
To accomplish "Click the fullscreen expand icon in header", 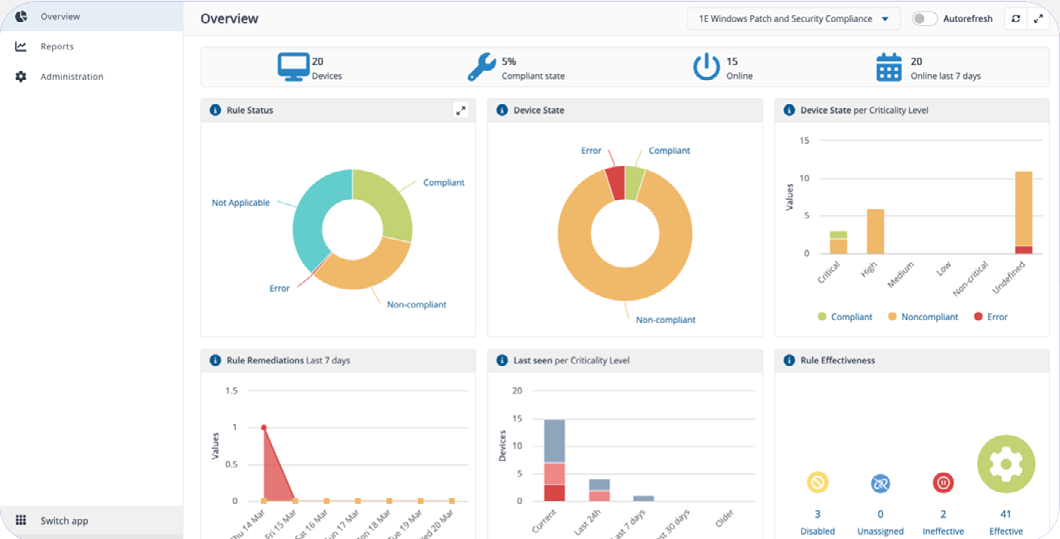I will click(x=1038, y=19).
